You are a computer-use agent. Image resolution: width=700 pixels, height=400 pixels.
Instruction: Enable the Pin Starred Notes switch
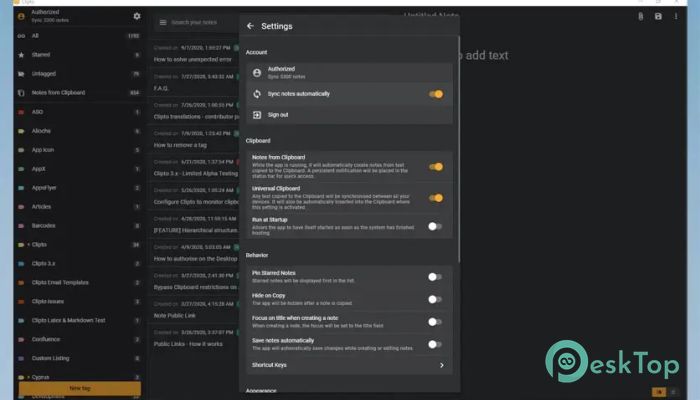[435, 277]
